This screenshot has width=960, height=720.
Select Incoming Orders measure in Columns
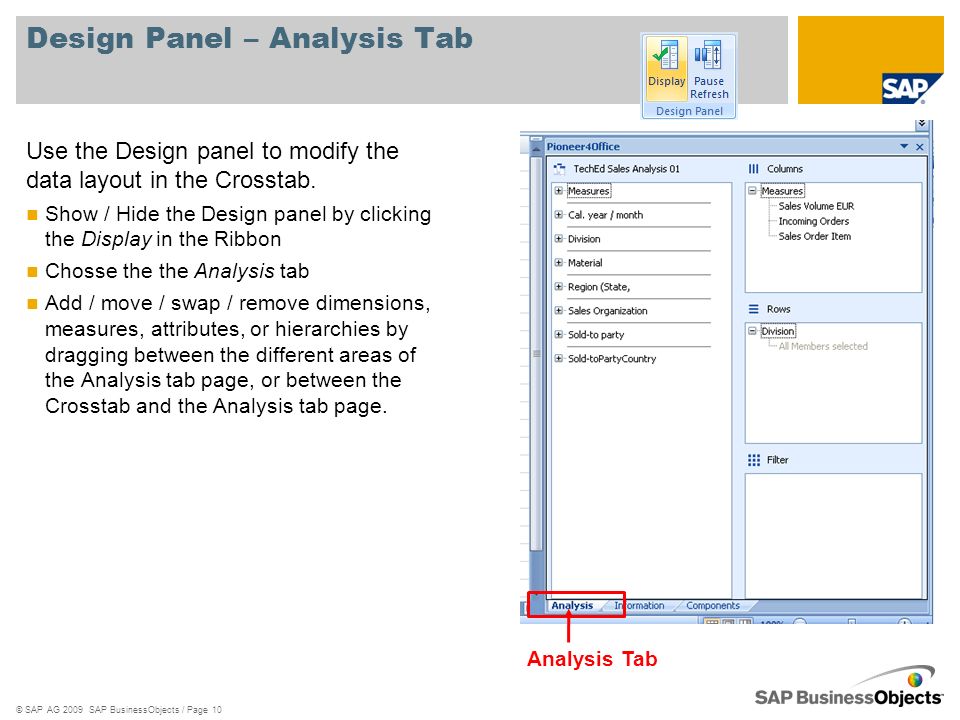pos(814,221)
